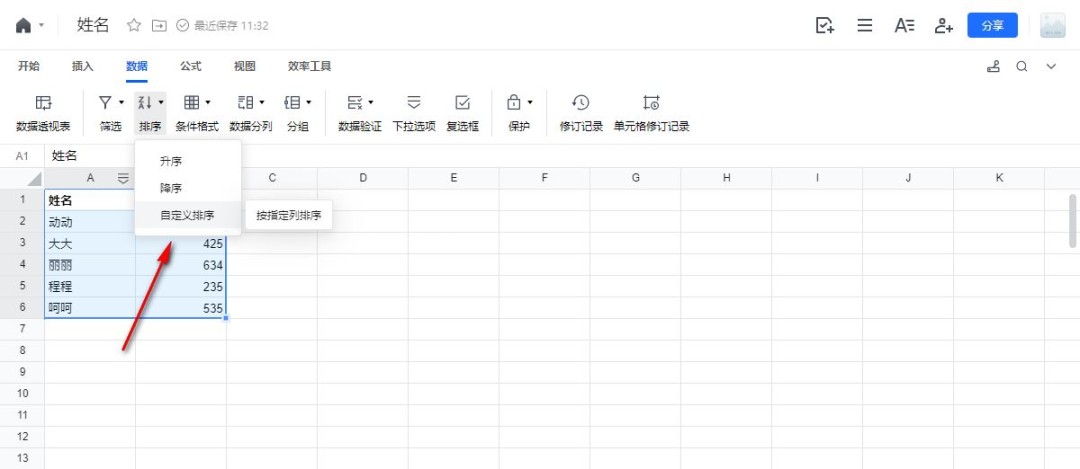Click the search magnifier icon
The image size is (1080, 469).
1022,67
